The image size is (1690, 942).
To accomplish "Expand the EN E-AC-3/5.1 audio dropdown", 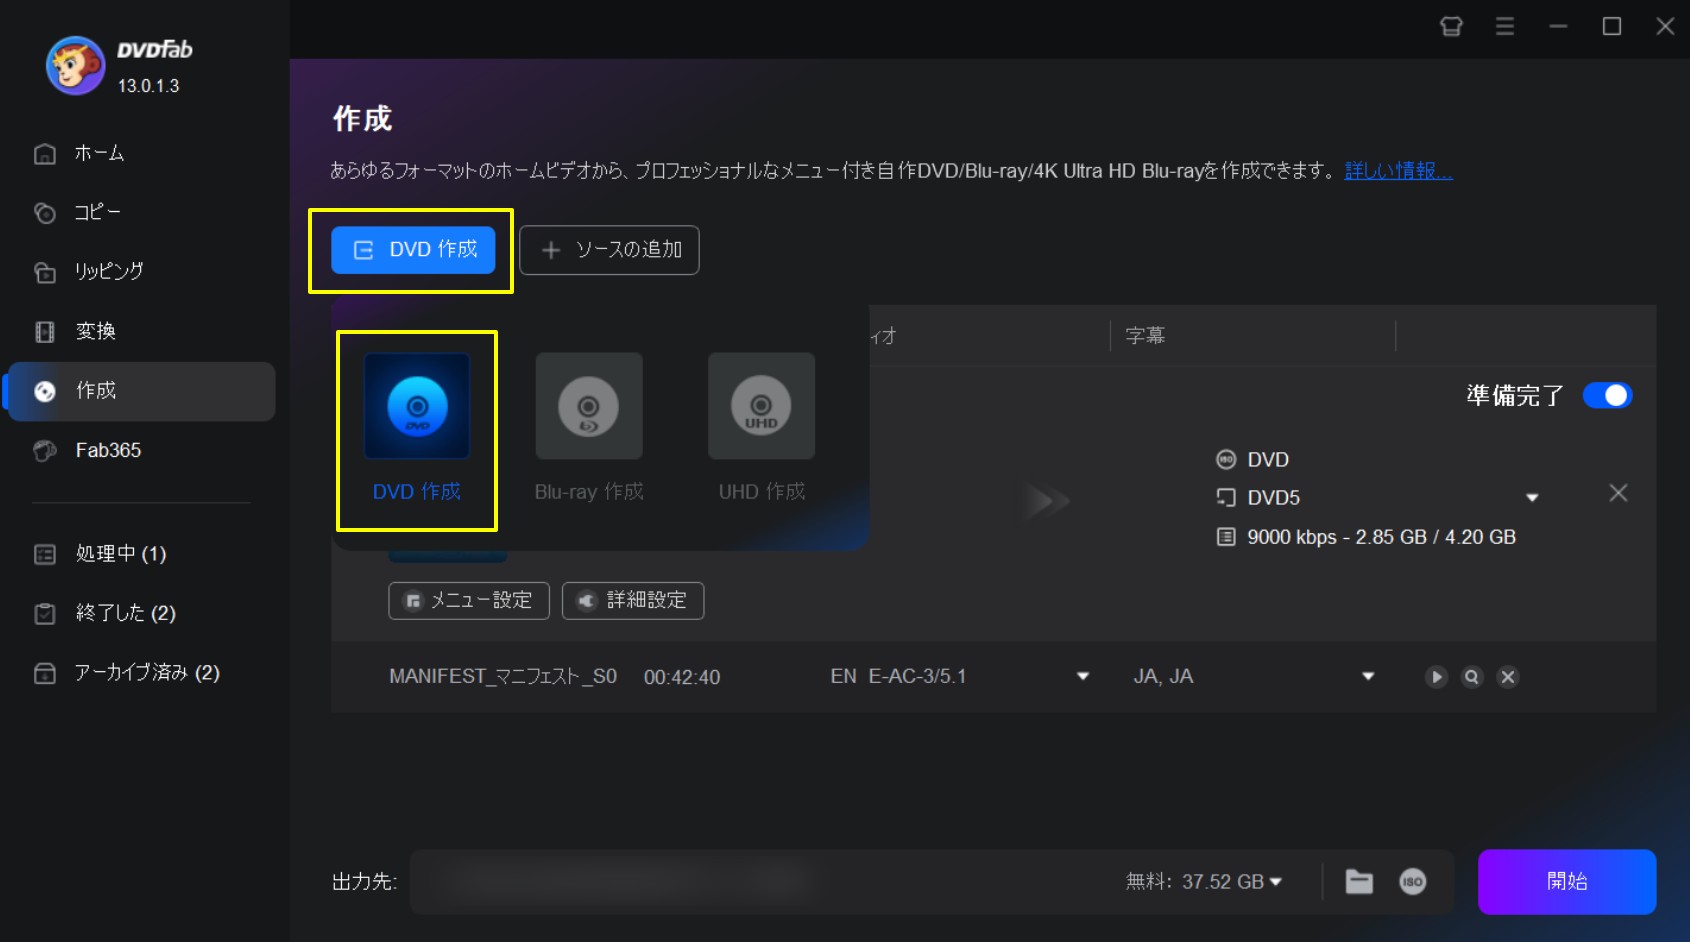I will tap(1082, 677).
